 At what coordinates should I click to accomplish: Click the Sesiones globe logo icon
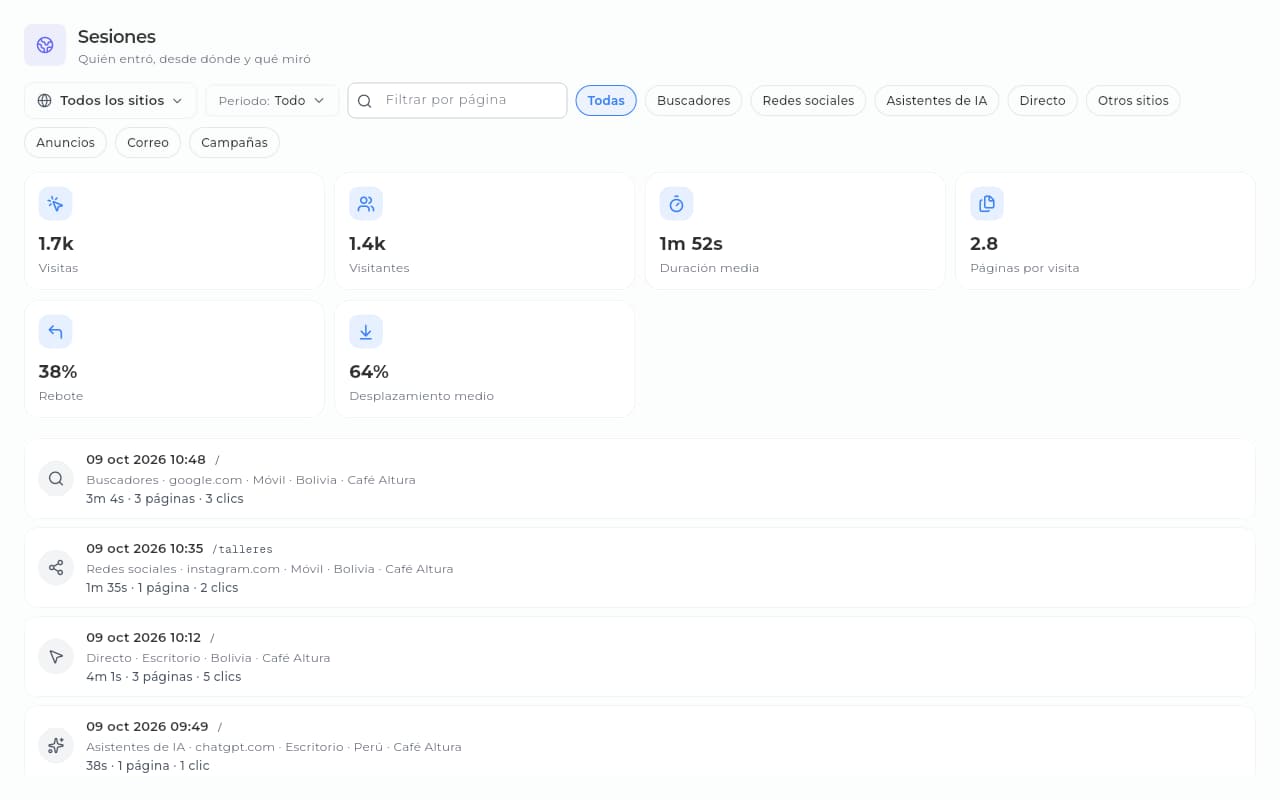pos(45,45)
